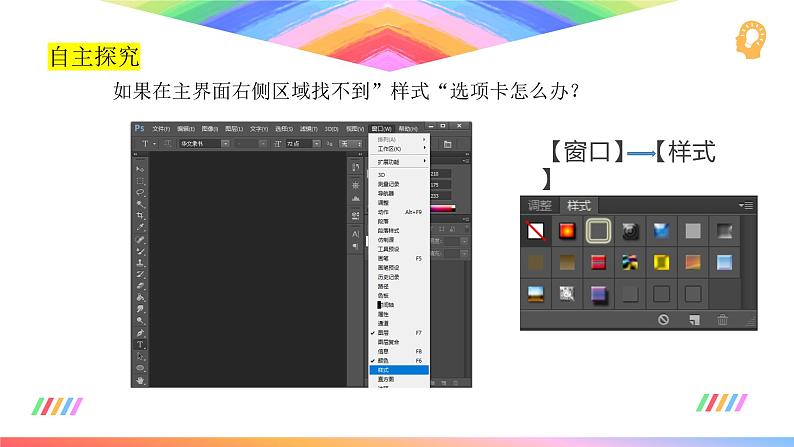Open the Styles panel flyout menu
The image size is (794, 447).
click(746, 205)
